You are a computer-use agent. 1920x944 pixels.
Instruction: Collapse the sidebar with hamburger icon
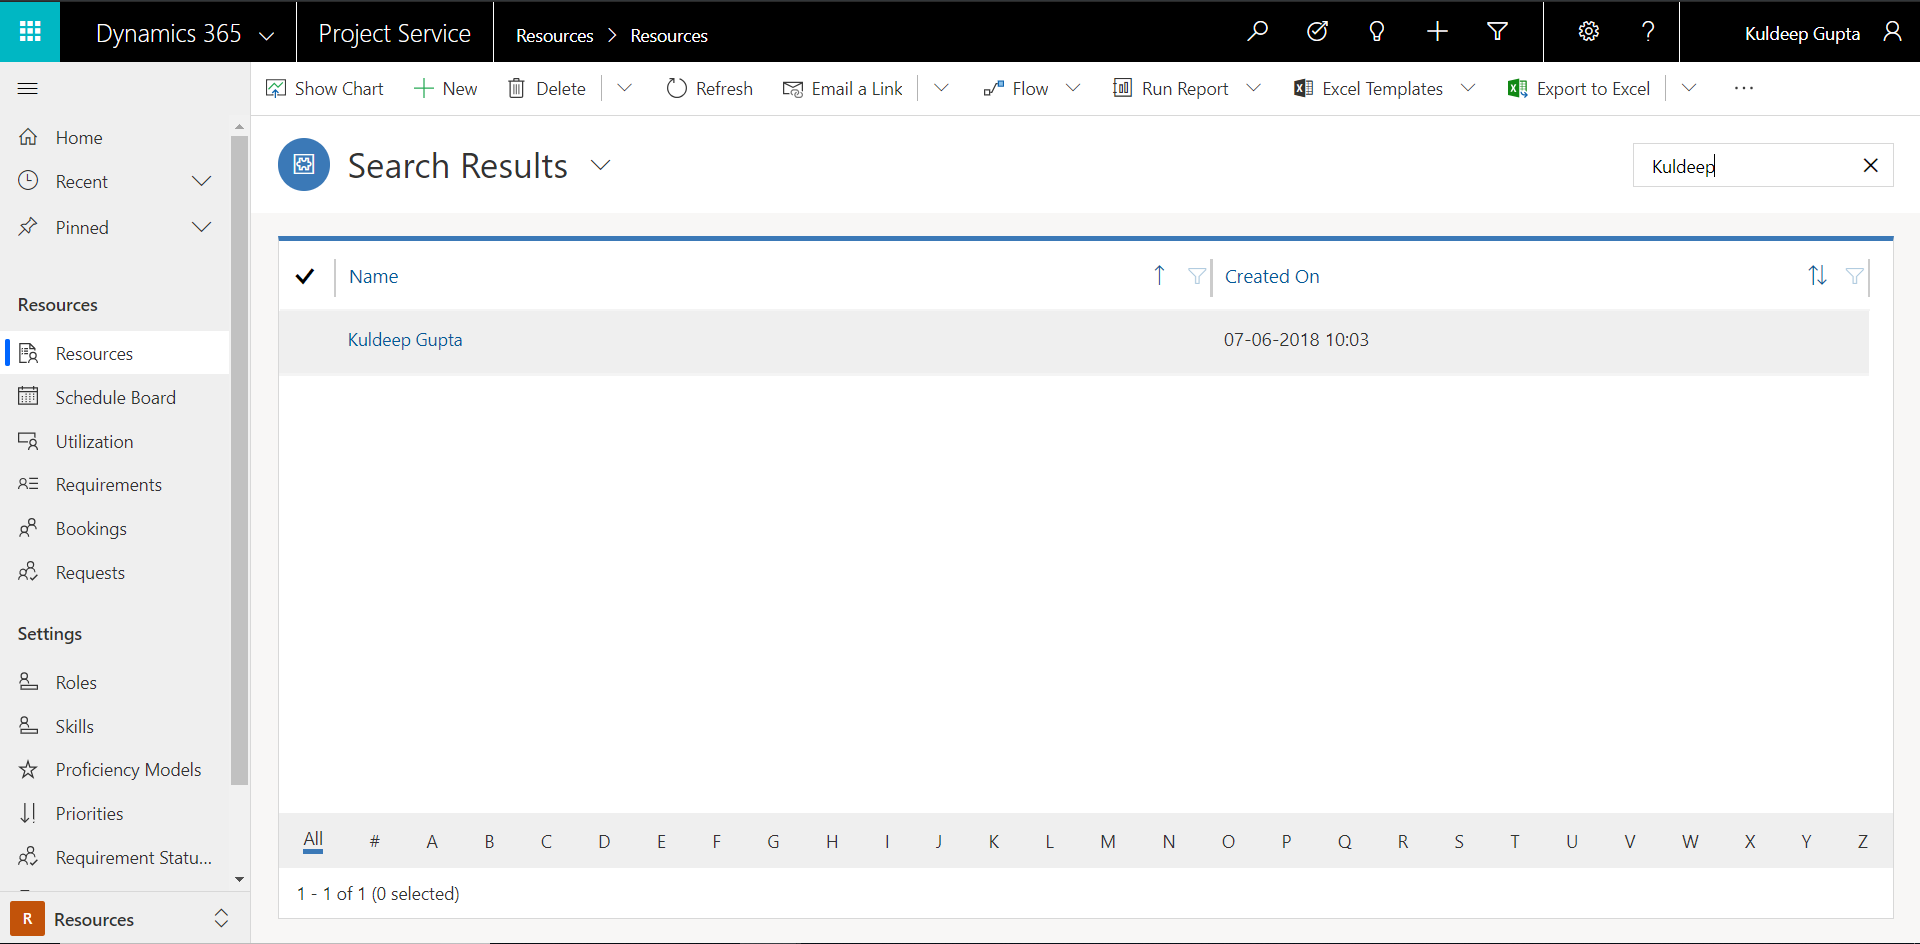pos(28,89)
